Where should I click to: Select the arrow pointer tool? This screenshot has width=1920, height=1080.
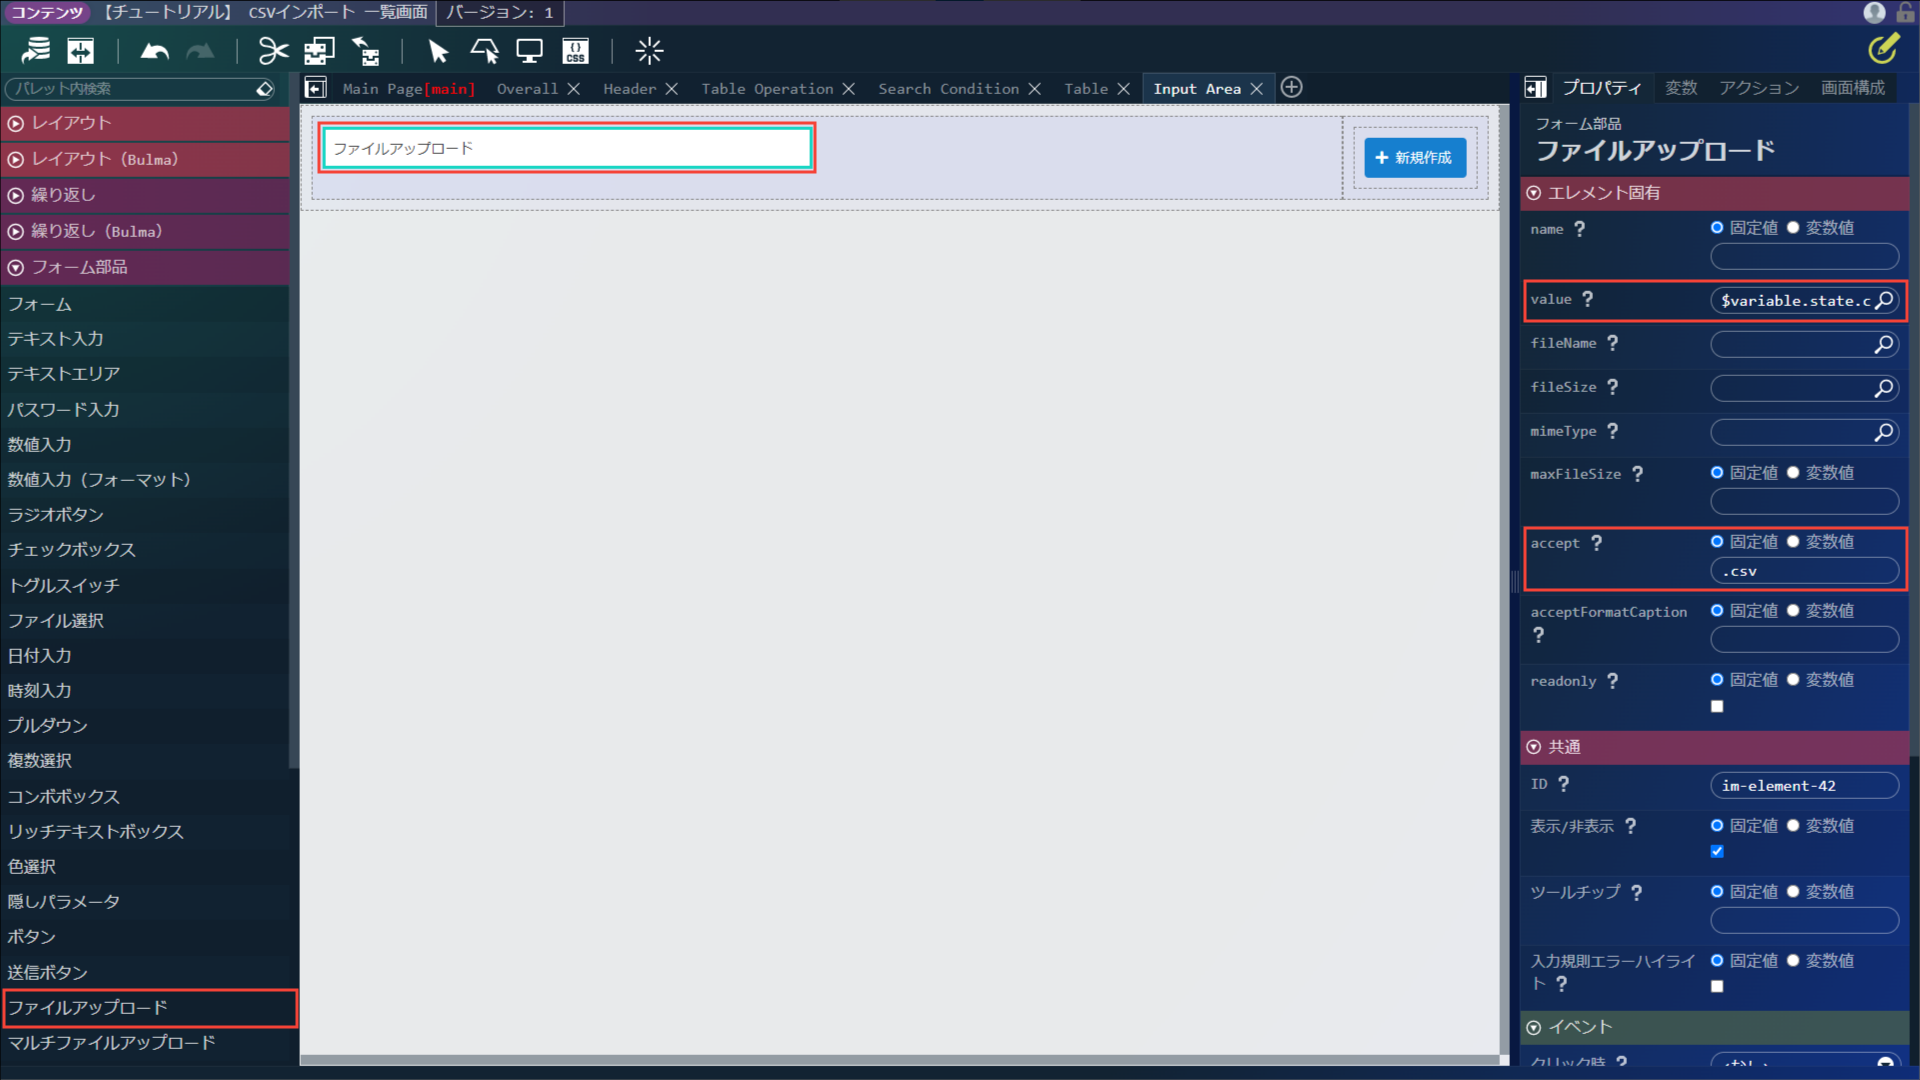[438, 51]
